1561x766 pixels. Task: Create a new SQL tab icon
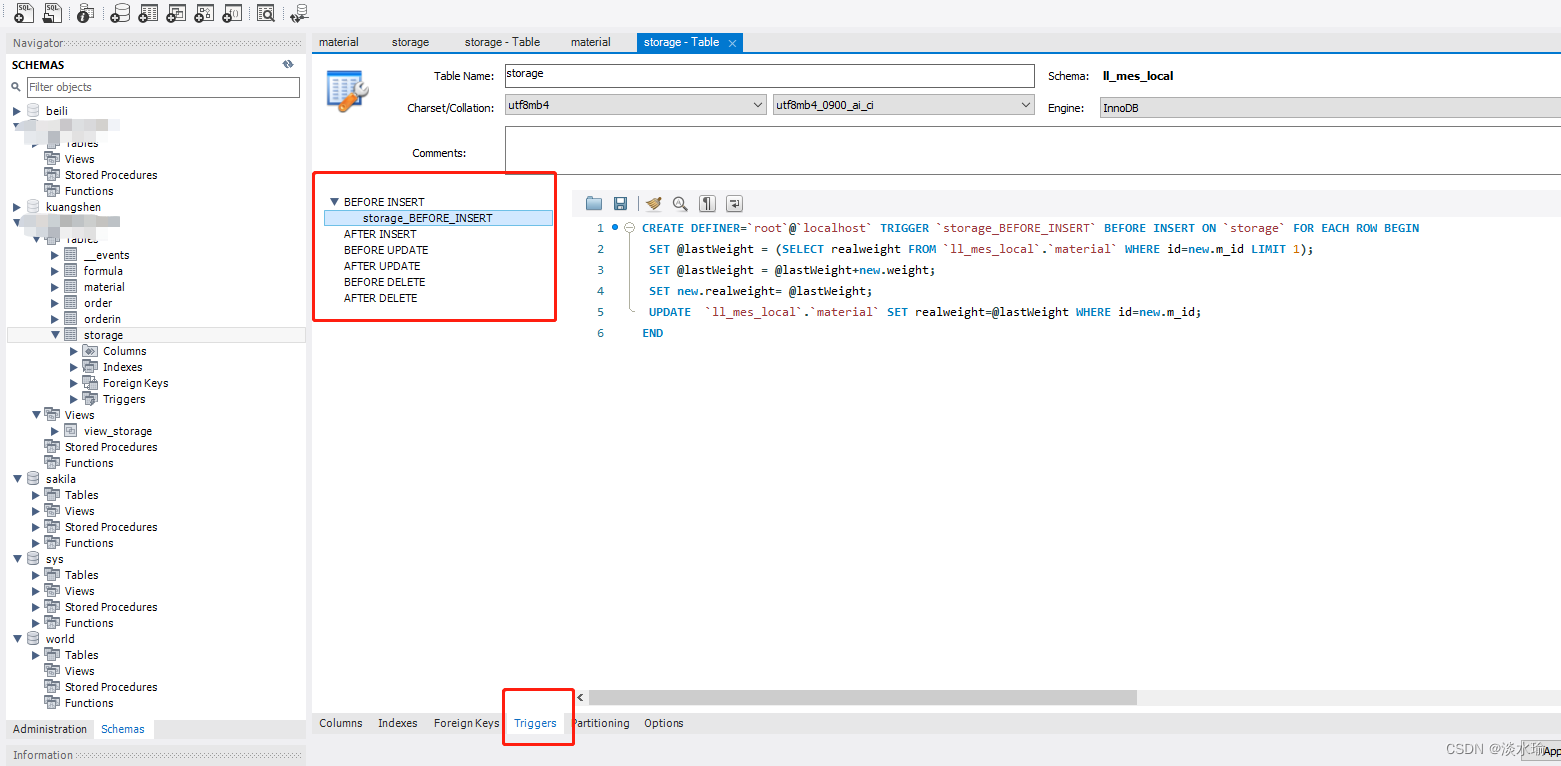click(24, 13)
